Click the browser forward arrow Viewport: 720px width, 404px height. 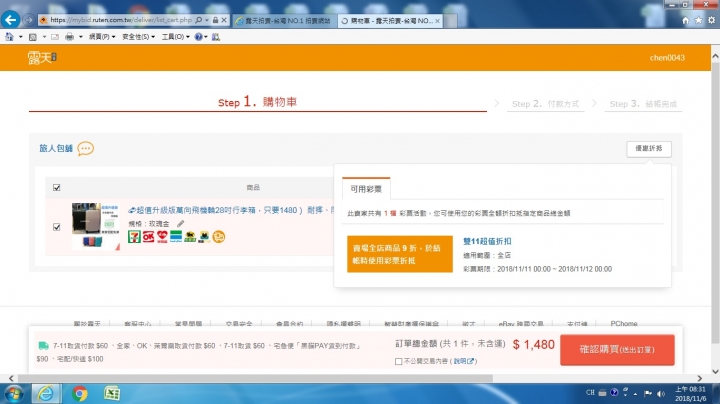click(x=28, y=20)
